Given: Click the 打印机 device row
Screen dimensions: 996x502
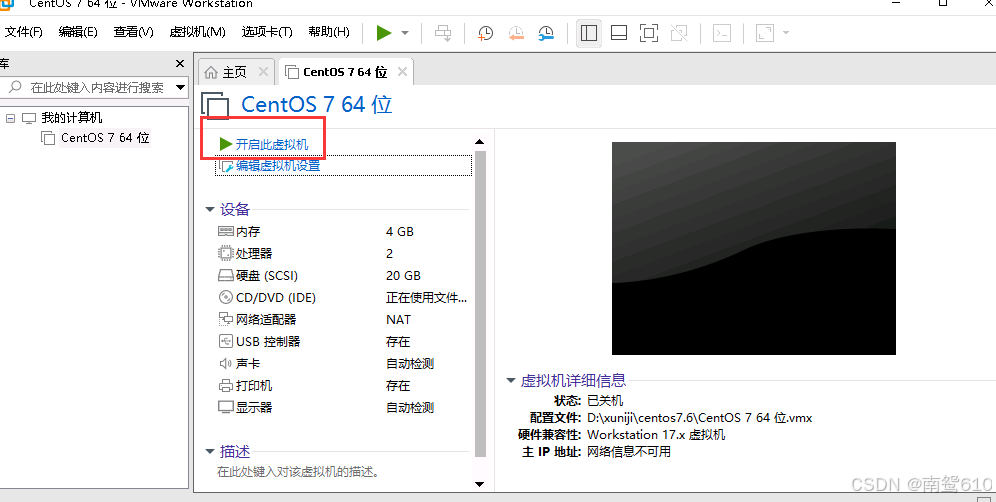Looking at the screenshot, I should 343,386.
